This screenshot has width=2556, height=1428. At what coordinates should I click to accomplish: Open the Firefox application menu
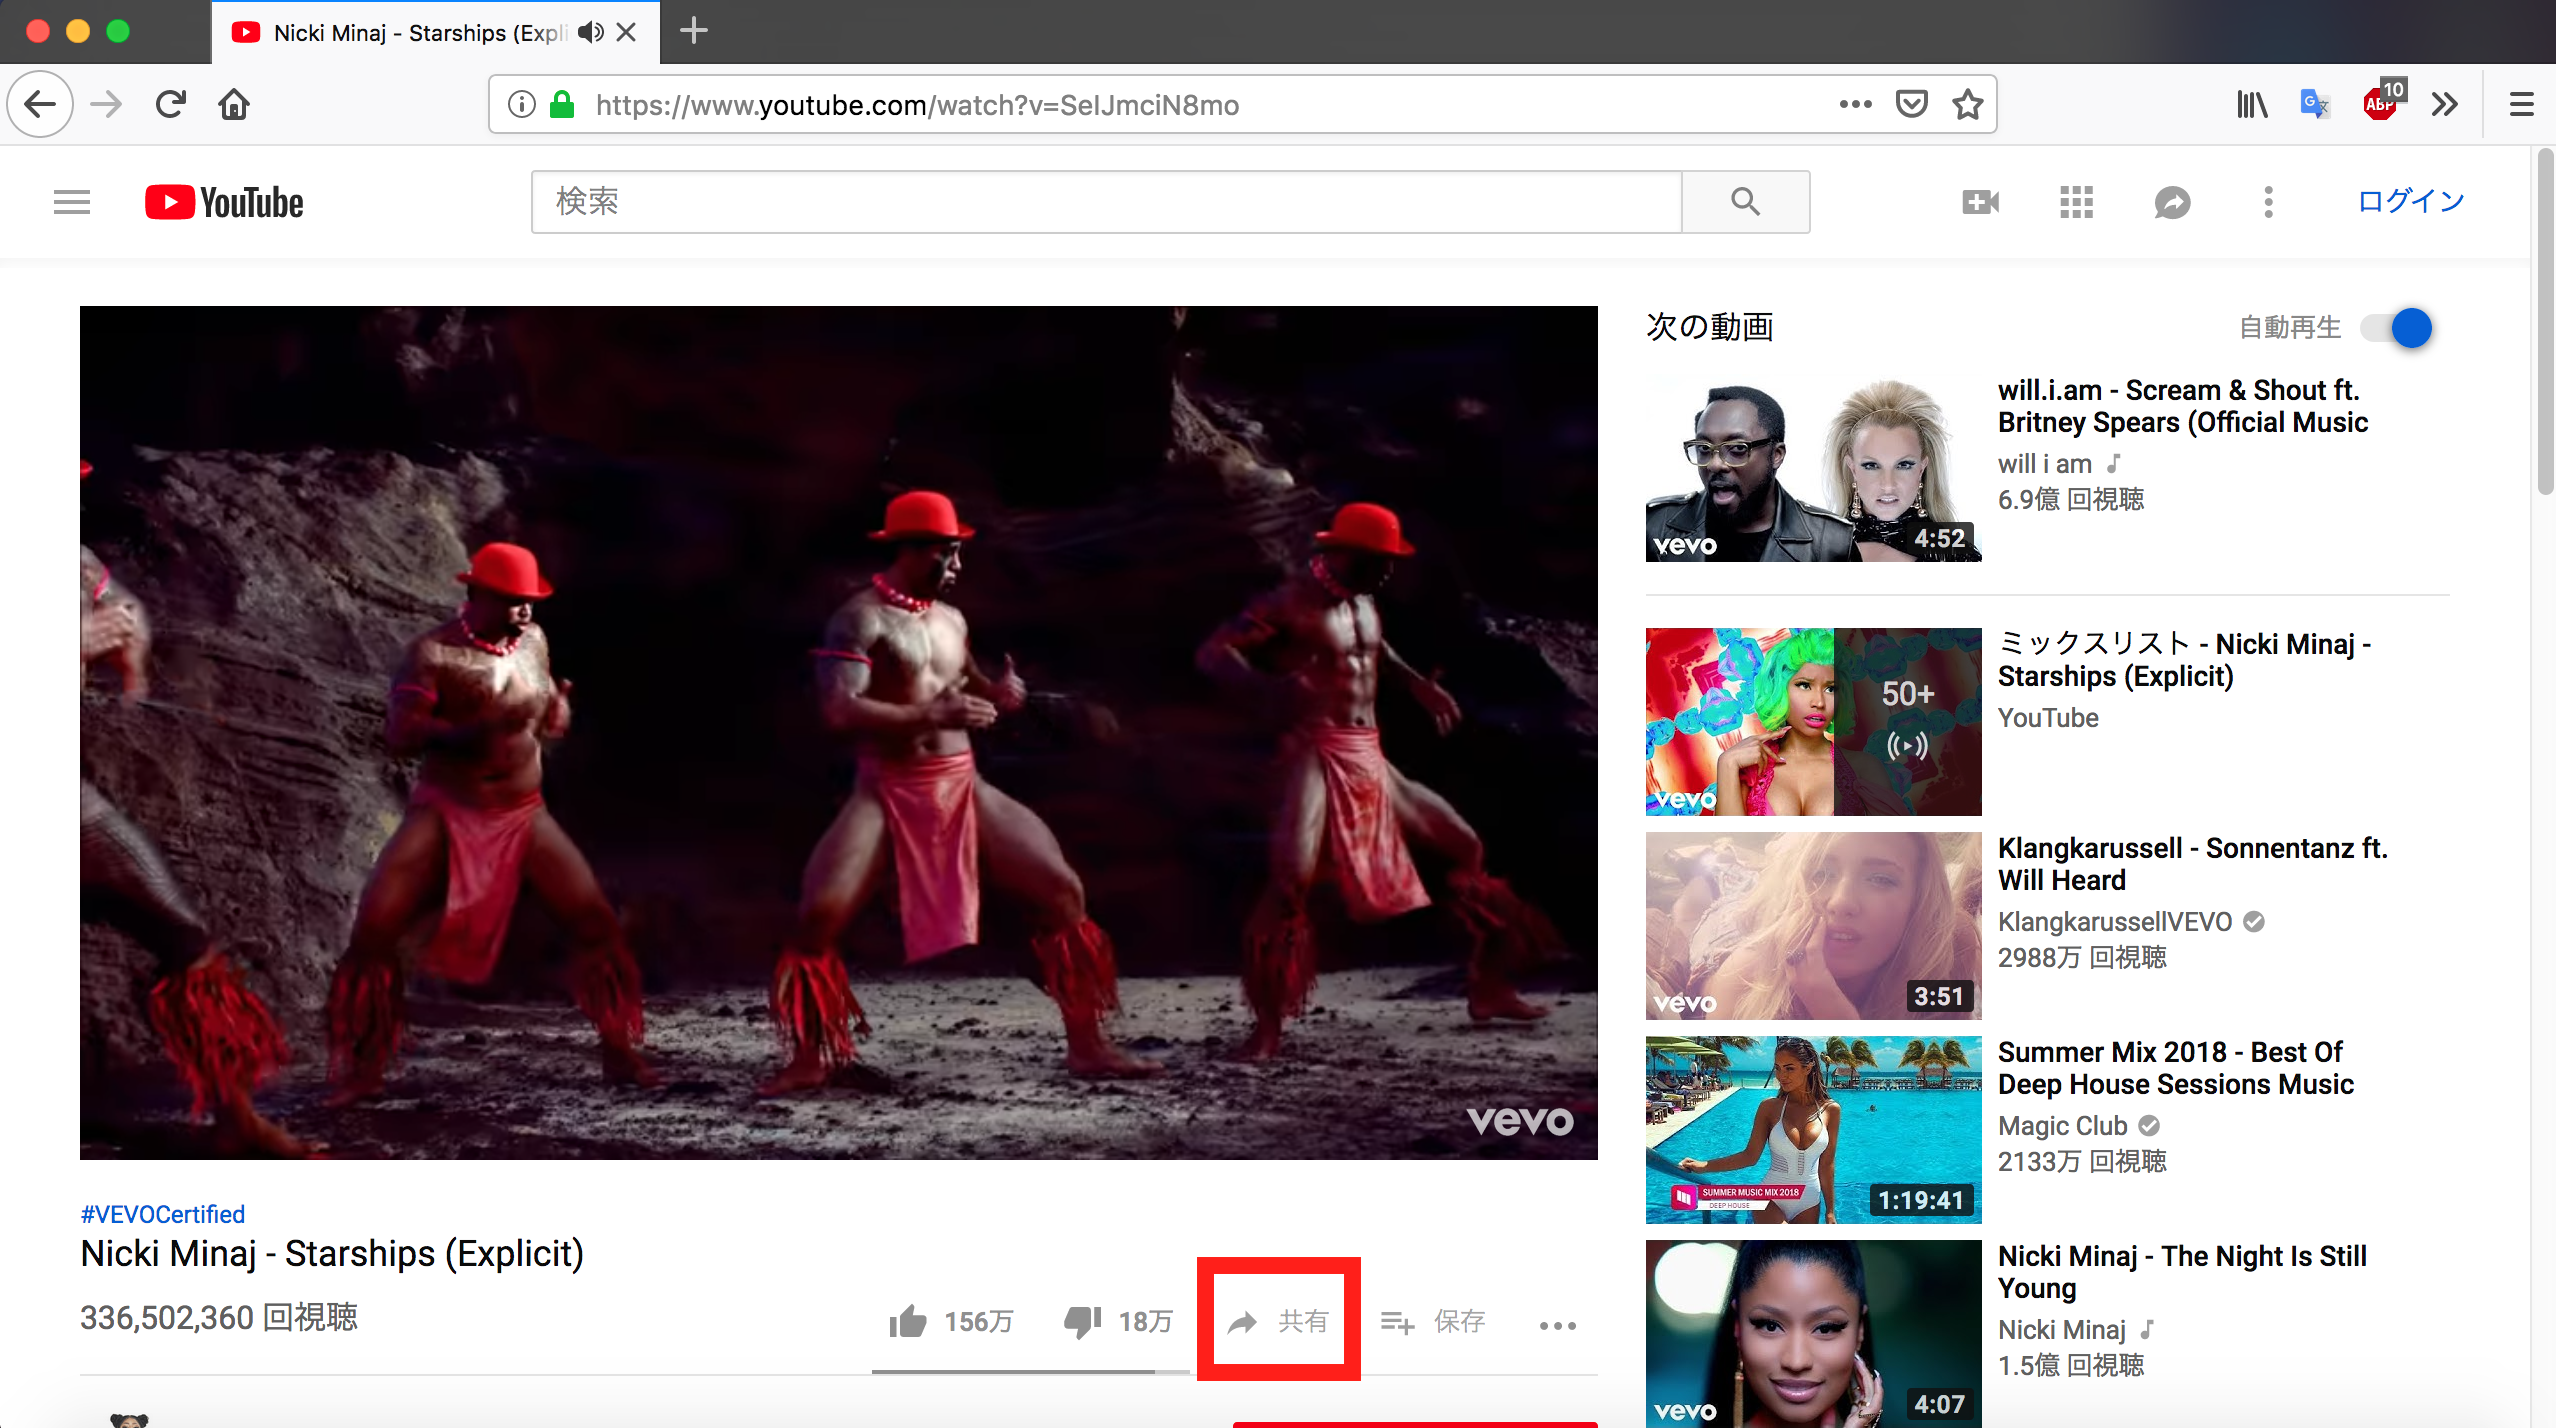tap(2521, 104)
